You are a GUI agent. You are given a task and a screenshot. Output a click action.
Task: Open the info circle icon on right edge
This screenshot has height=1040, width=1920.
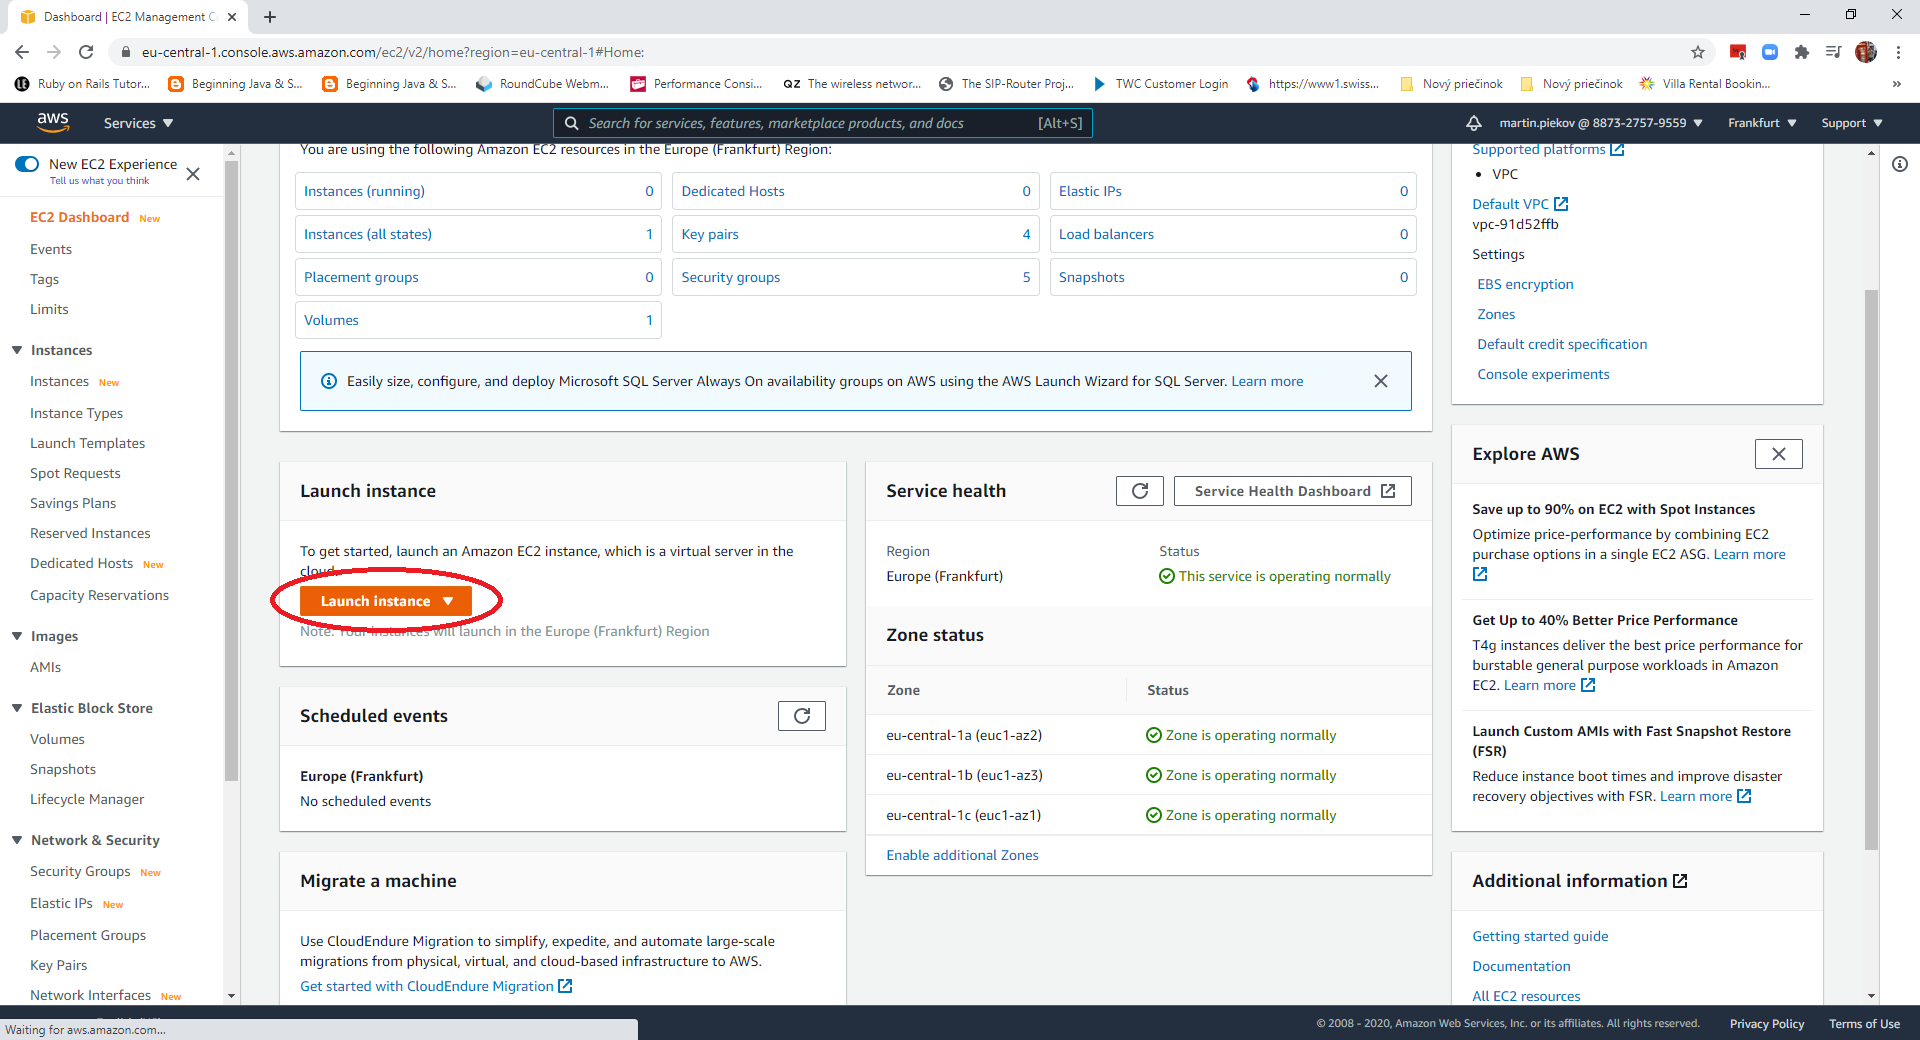pos(1899,164)
